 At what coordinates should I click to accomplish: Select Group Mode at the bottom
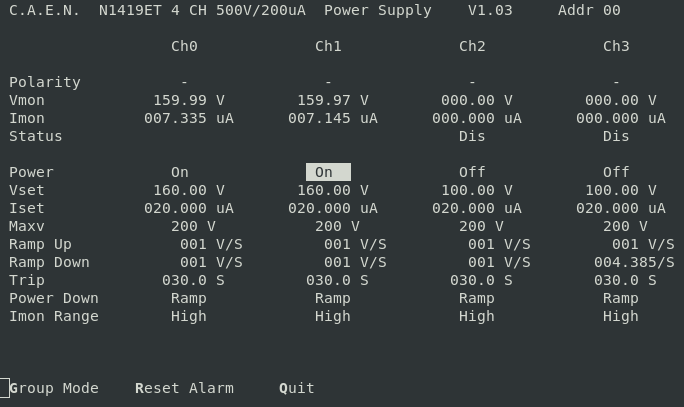(54, 388)
